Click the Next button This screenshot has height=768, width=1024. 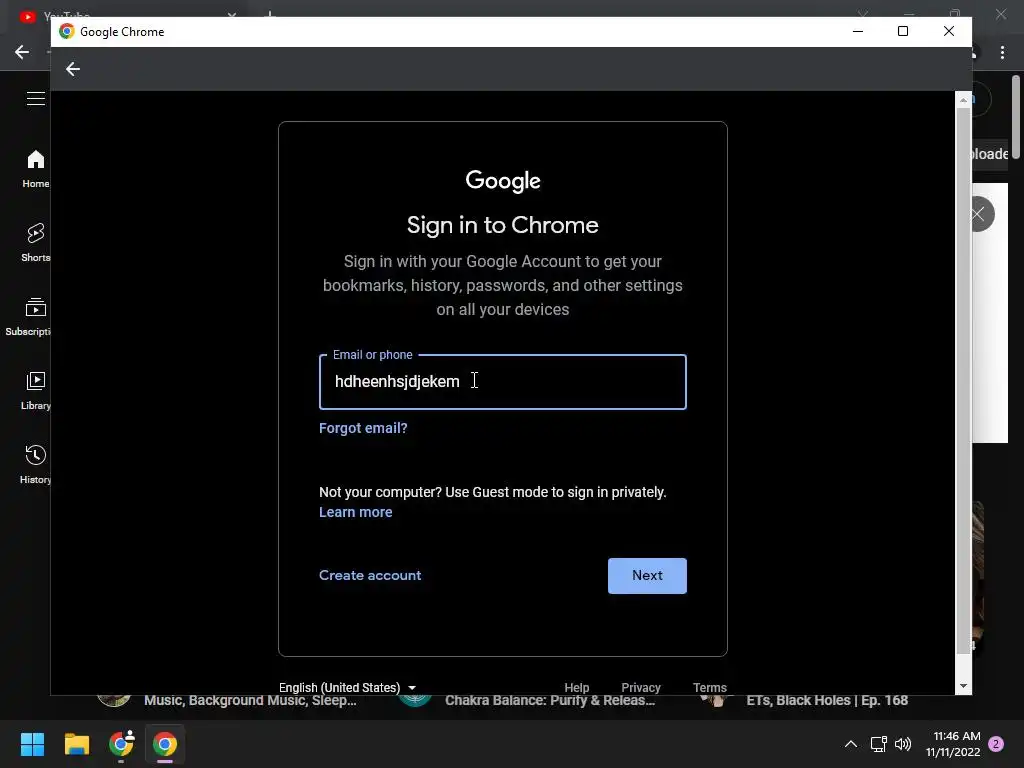point(647,575)
